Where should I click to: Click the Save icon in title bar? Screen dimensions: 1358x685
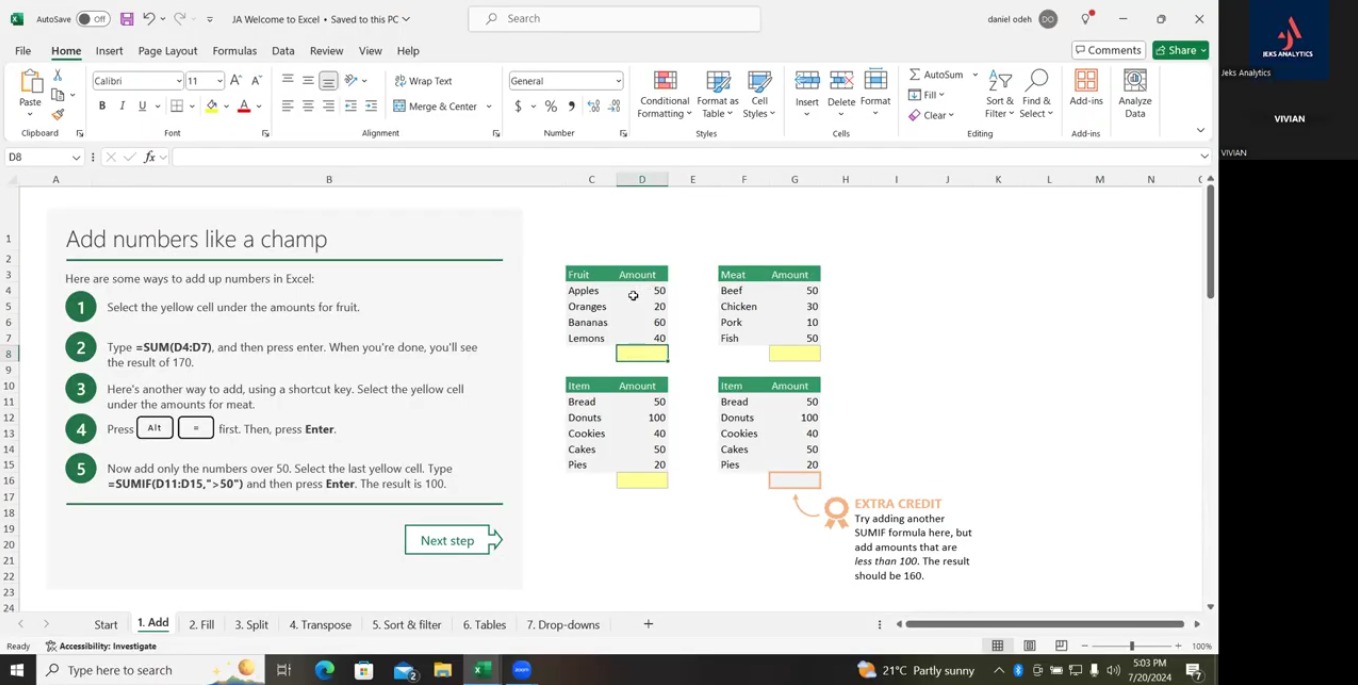pos(126,19)
